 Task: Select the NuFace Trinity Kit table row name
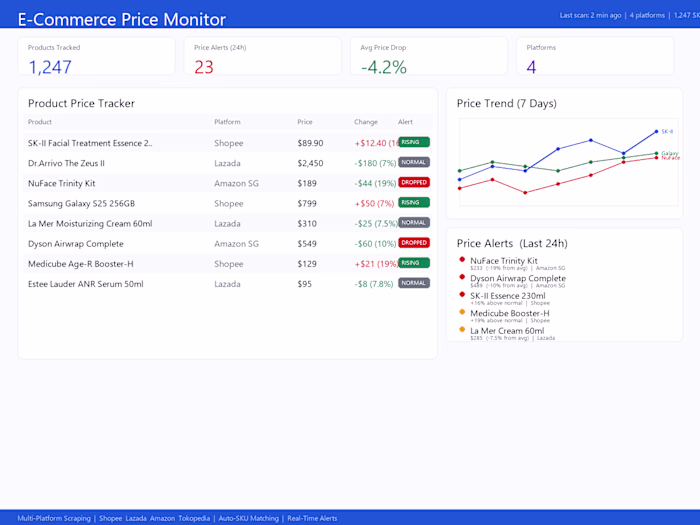click(62, 183)
